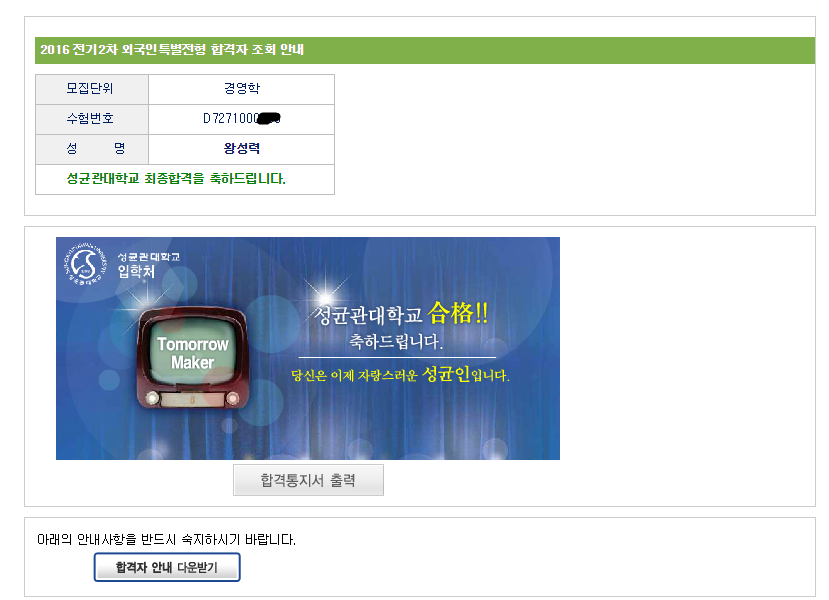Click the 수험번호 row label

(91, 118)
